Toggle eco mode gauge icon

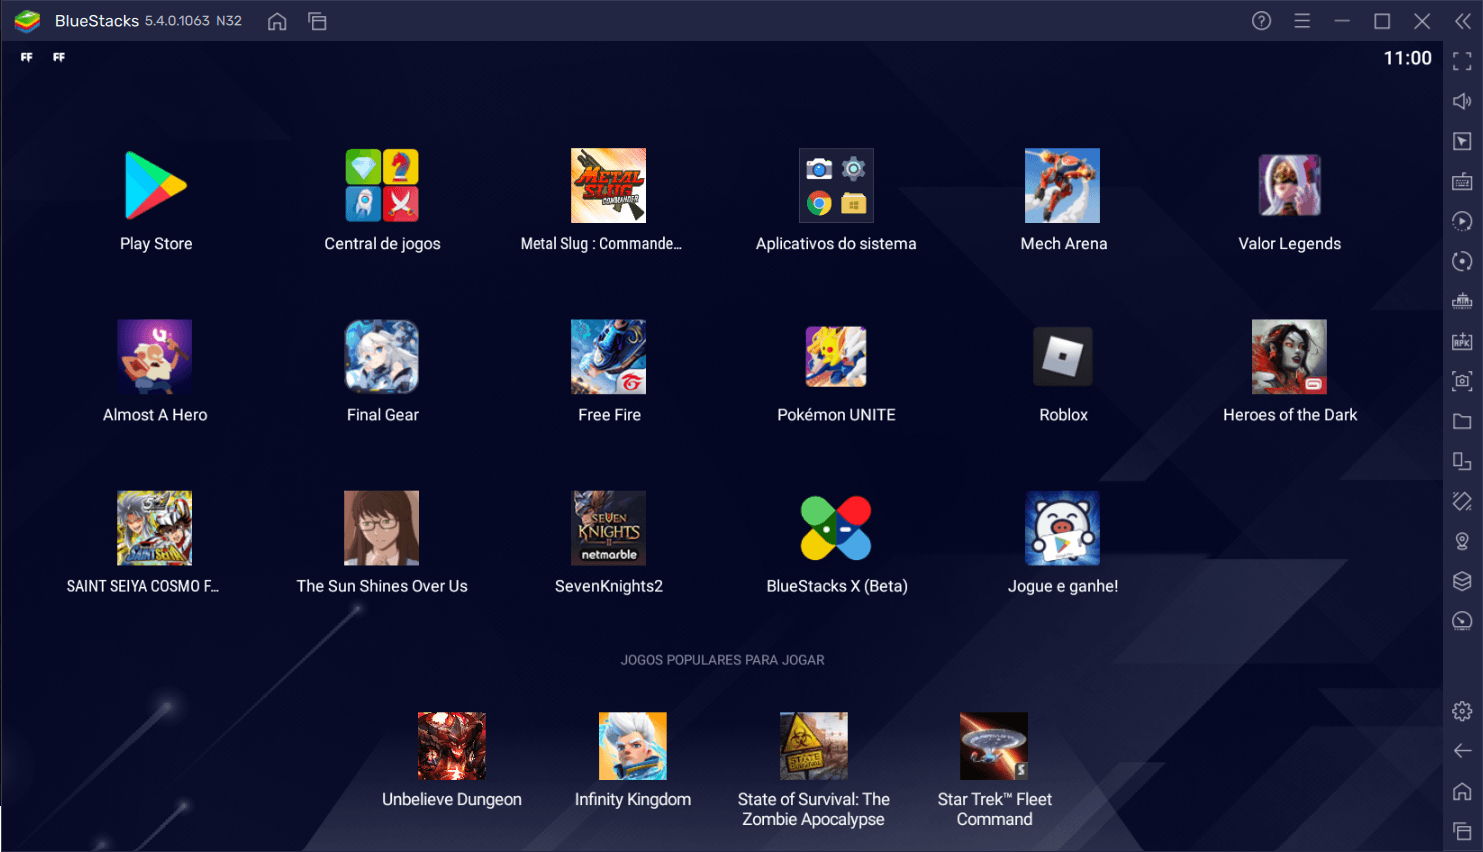coord(1462,621)
